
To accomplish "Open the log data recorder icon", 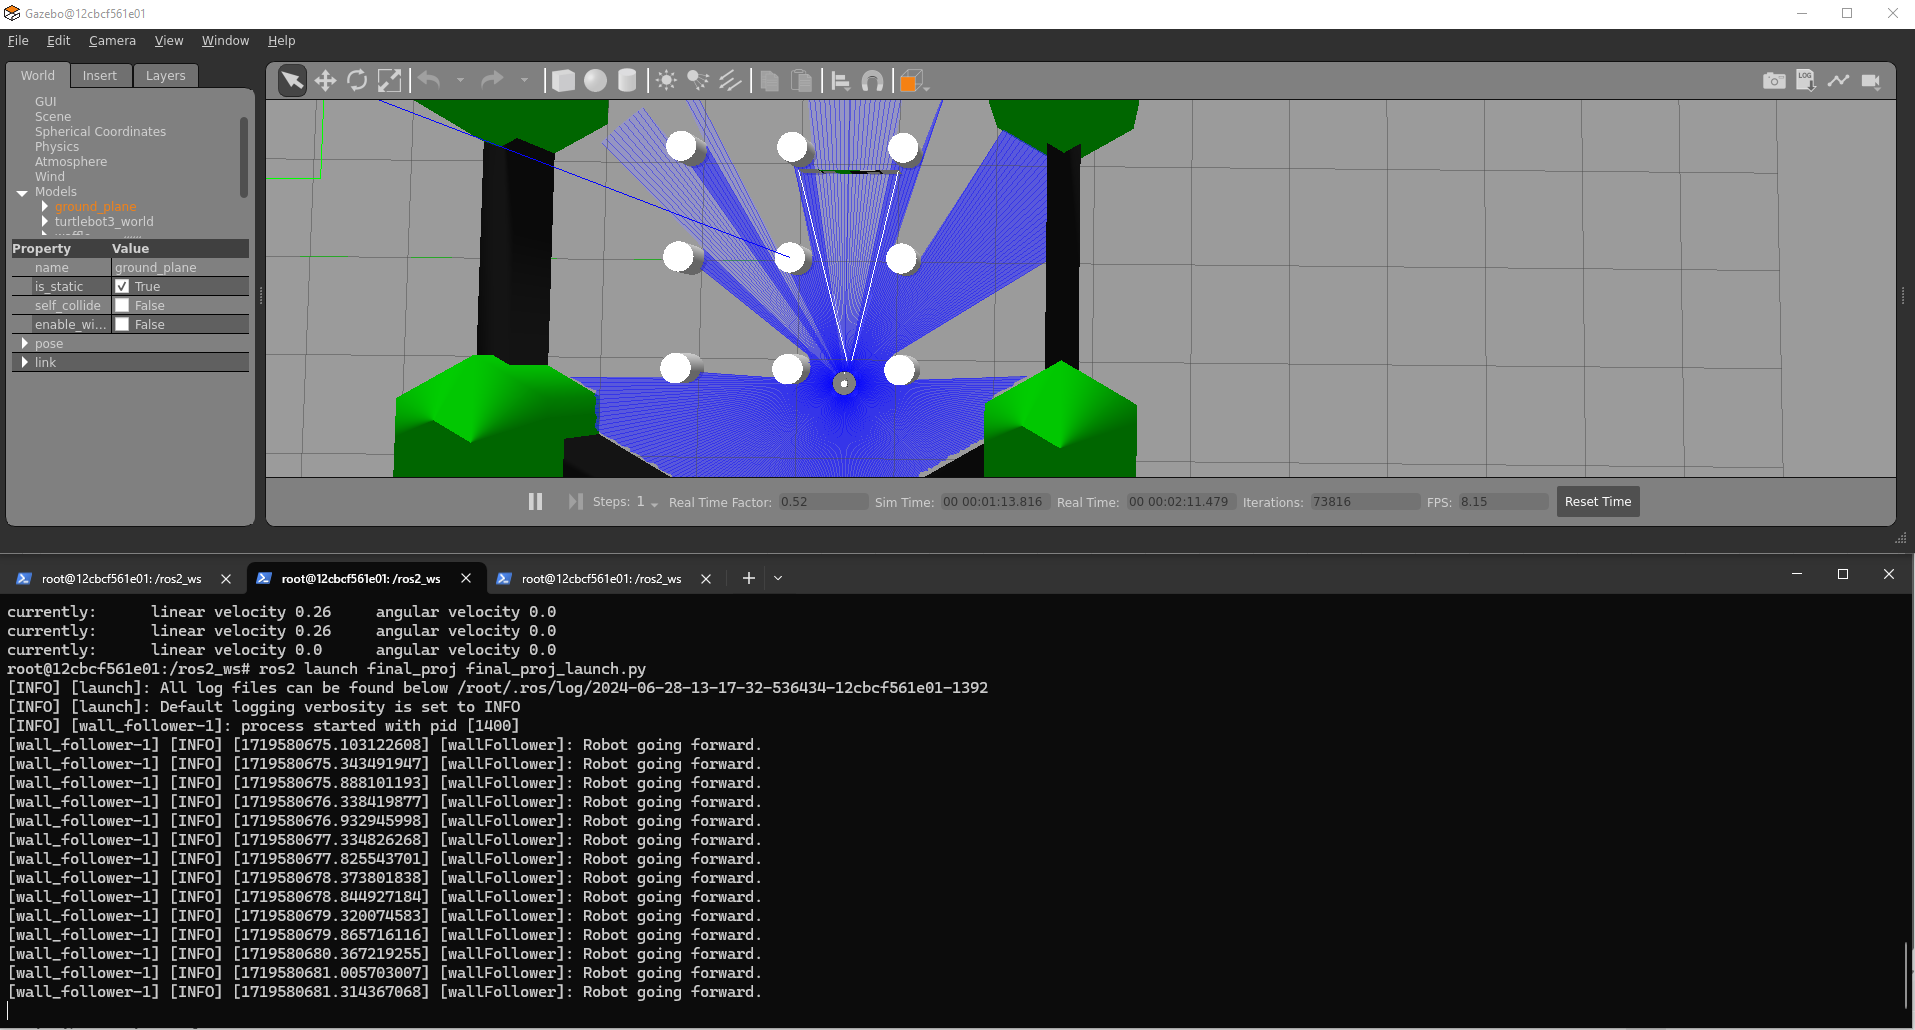I will coord(1806,81).
